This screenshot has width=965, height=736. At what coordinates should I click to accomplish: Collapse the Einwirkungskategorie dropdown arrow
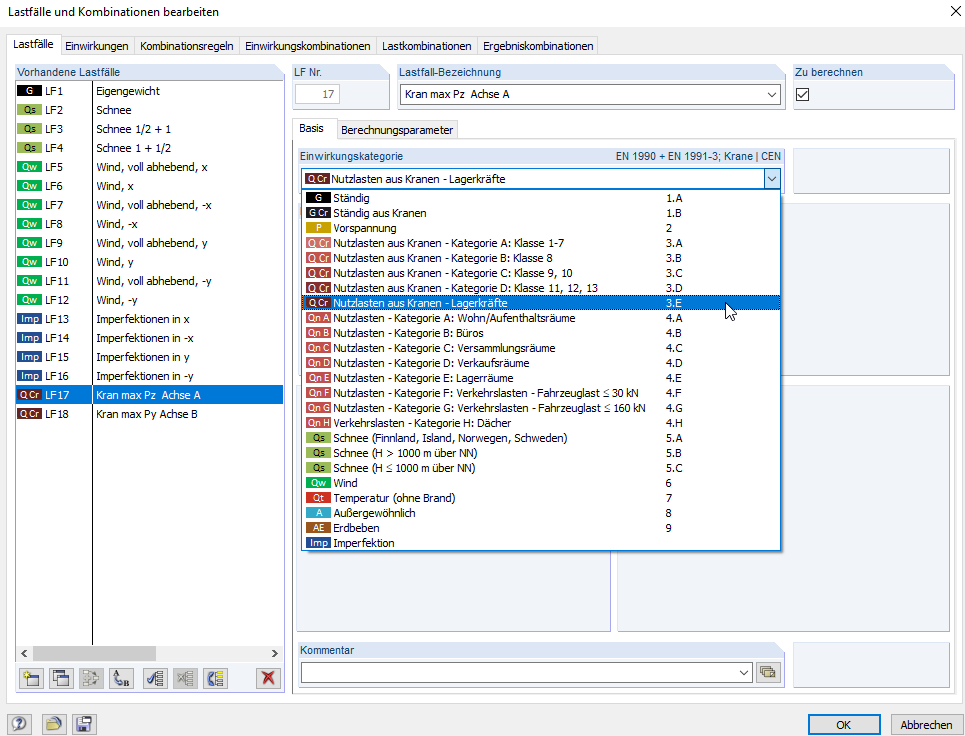coord(772,179)
